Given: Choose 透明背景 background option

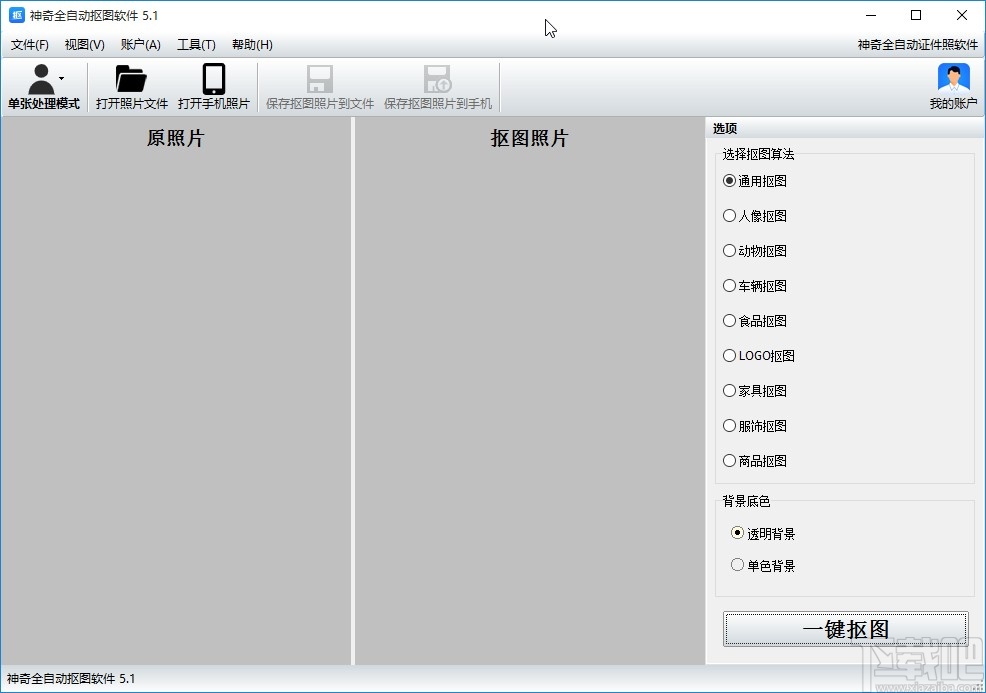Looking at the screenshot, I should pyautogui.click(x=738, y=533).
